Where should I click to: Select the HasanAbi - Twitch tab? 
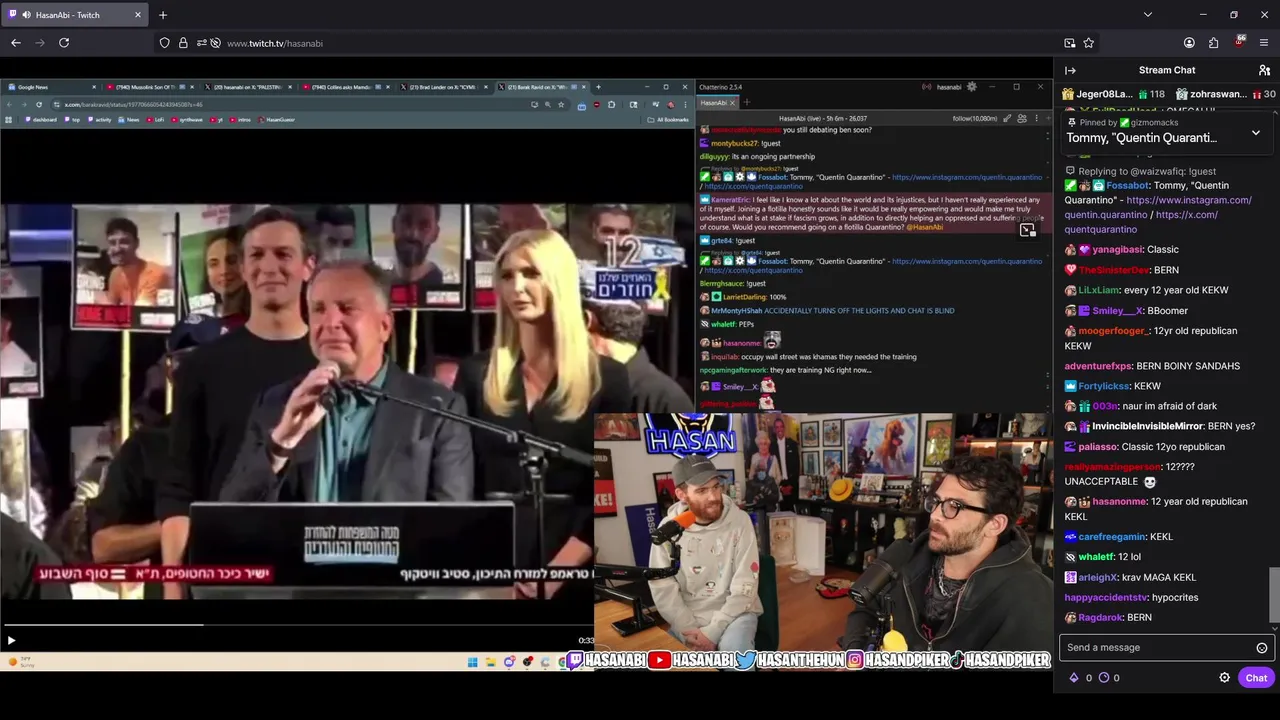(75, 15)
